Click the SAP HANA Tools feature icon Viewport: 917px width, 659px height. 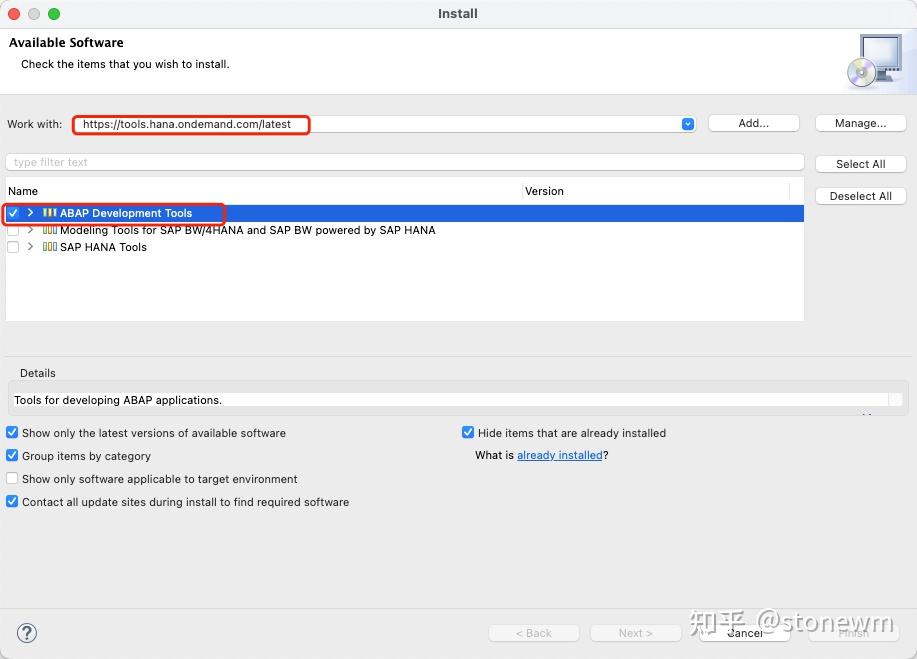47,247
